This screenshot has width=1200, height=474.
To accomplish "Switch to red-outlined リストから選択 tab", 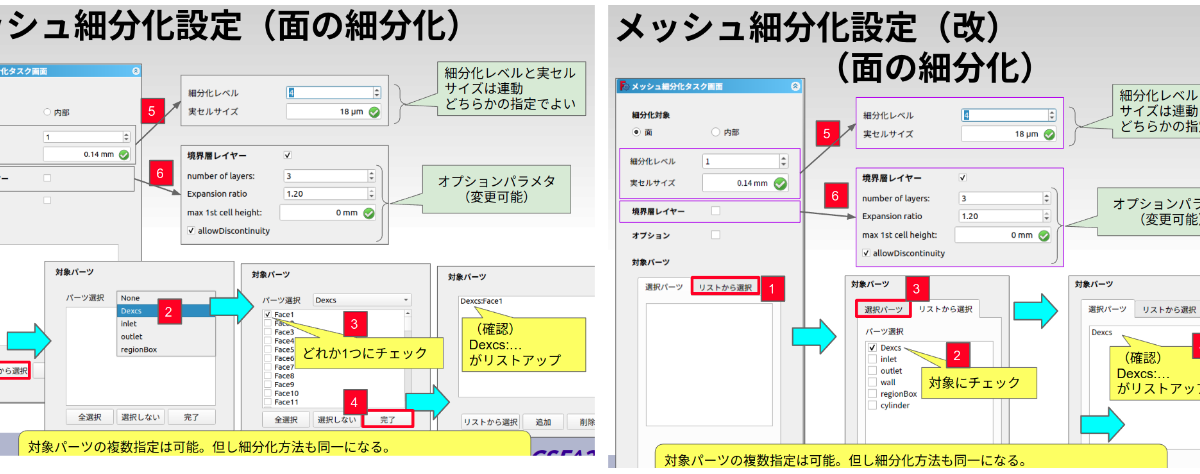I will 725,288.
